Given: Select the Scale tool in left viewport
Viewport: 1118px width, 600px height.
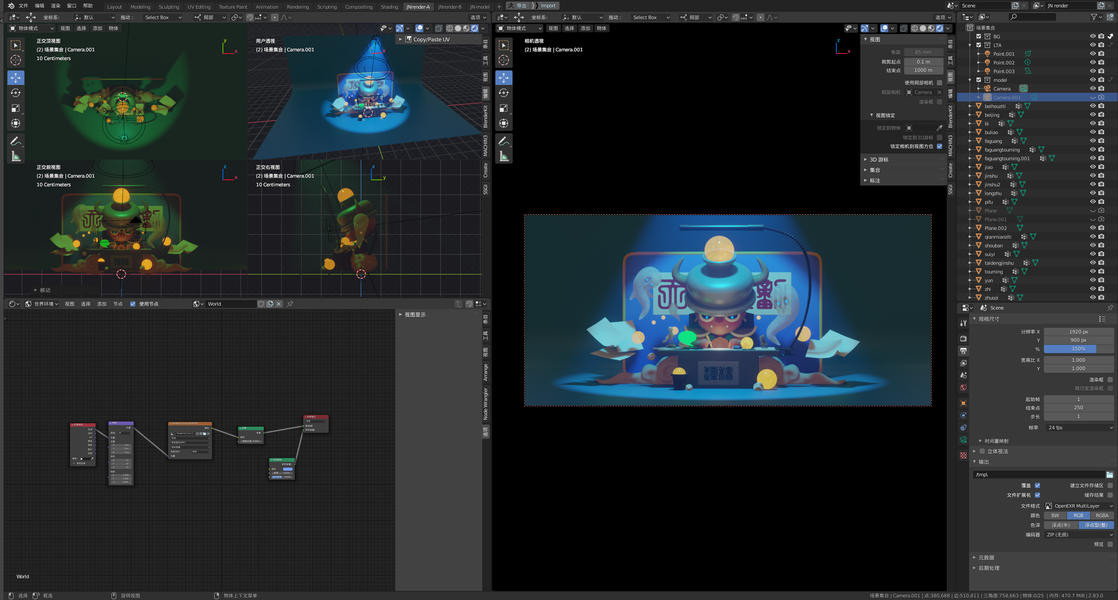Looking at the screenshot, I should [x=16, y=108].
